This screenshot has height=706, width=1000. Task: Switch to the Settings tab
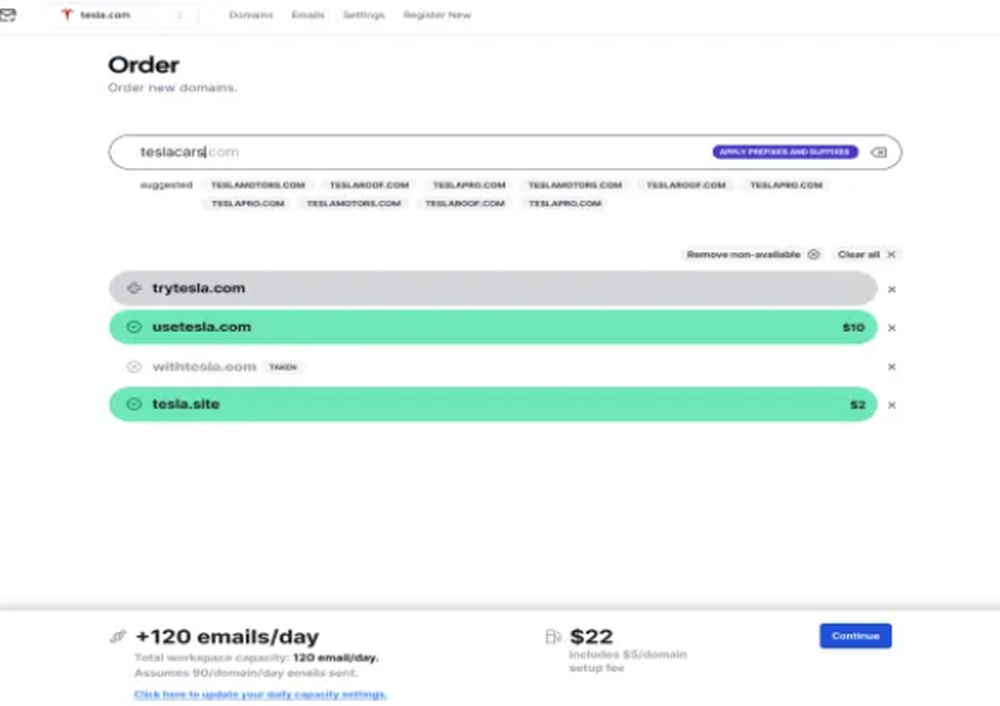(364, 15)
